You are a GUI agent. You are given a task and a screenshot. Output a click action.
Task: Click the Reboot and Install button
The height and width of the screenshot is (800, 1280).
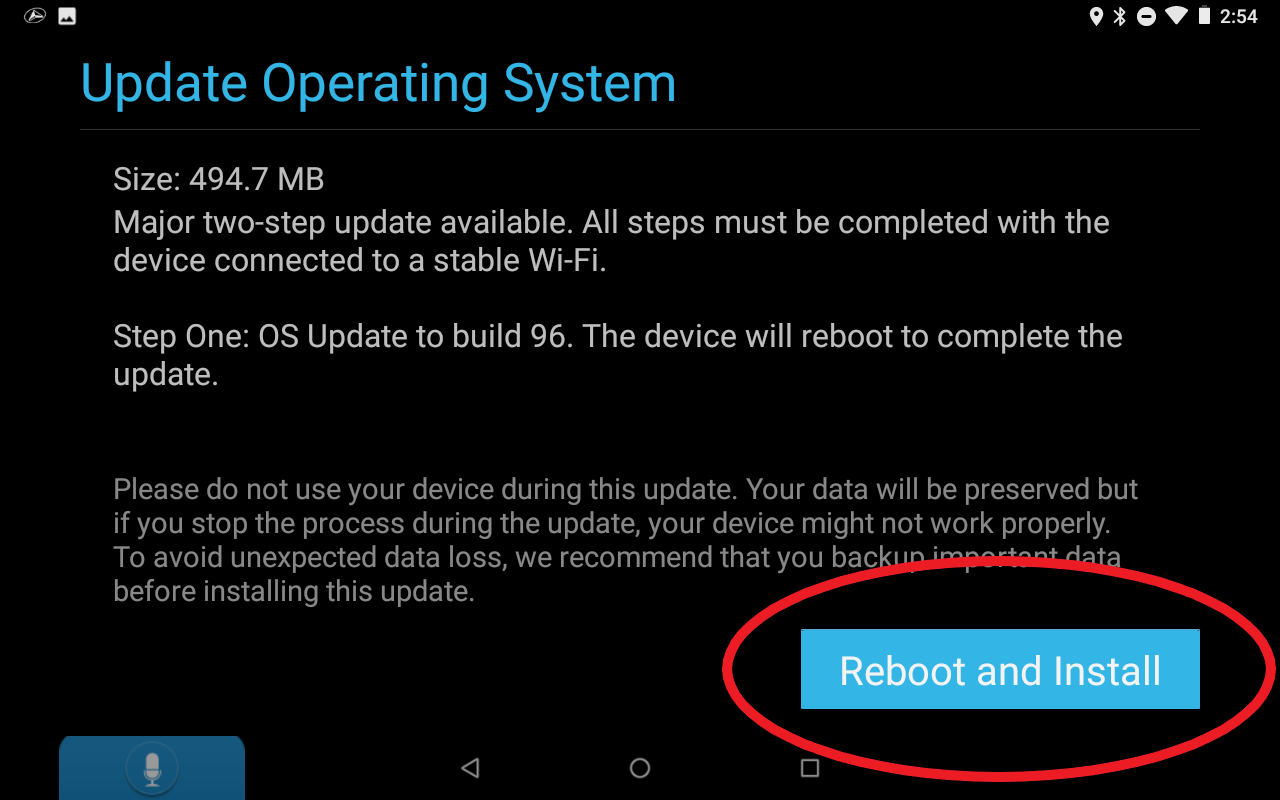click(1000, 669)
